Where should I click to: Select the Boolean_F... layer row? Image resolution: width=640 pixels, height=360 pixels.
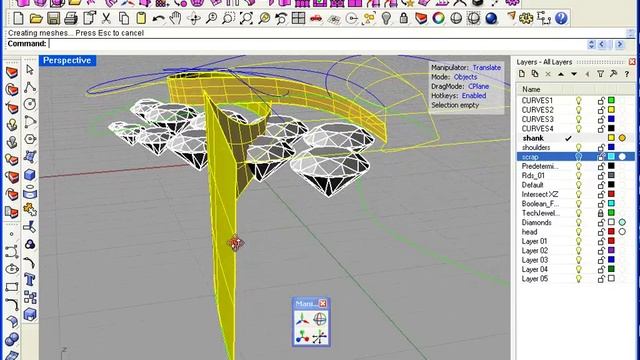[576, 204]
